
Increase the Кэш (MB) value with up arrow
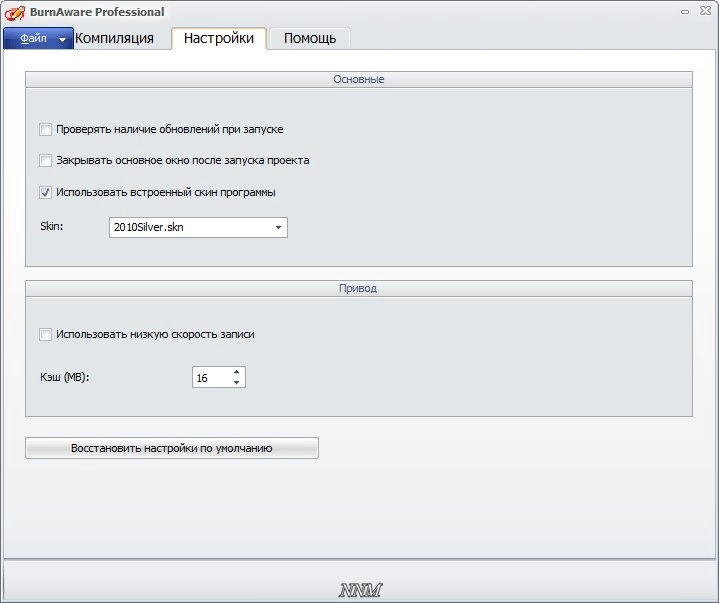[x=236, y=372]
